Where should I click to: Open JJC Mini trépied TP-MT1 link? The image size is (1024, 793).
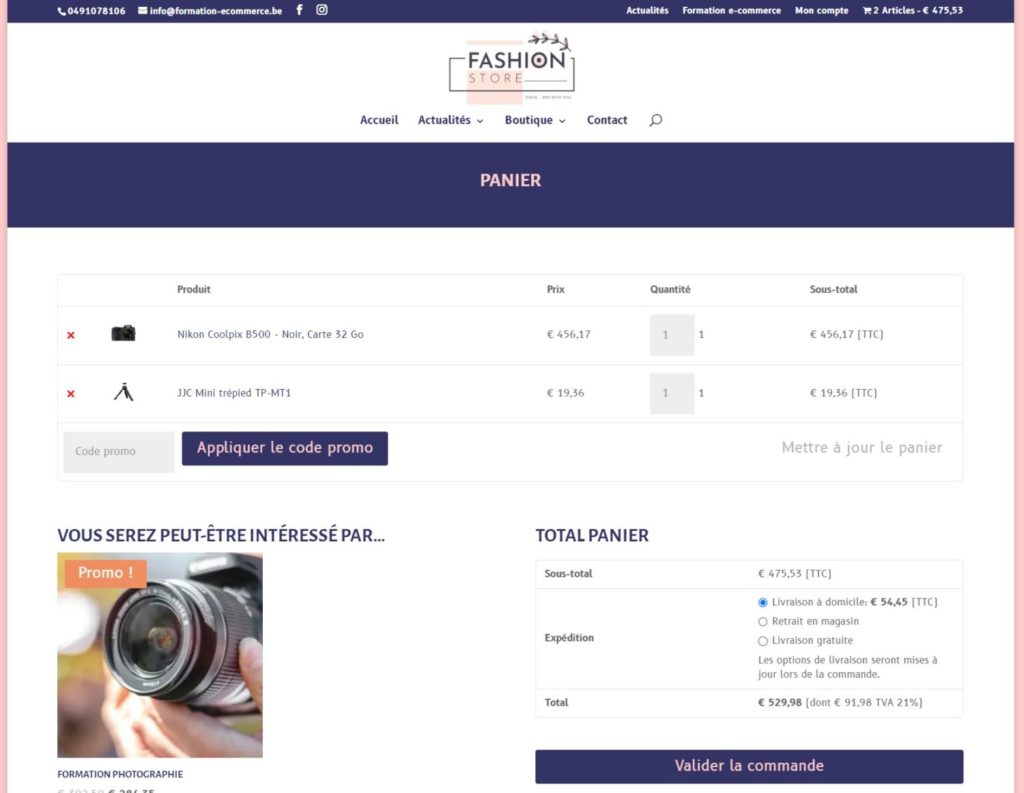pyautogui.click(x=234, y=393)
